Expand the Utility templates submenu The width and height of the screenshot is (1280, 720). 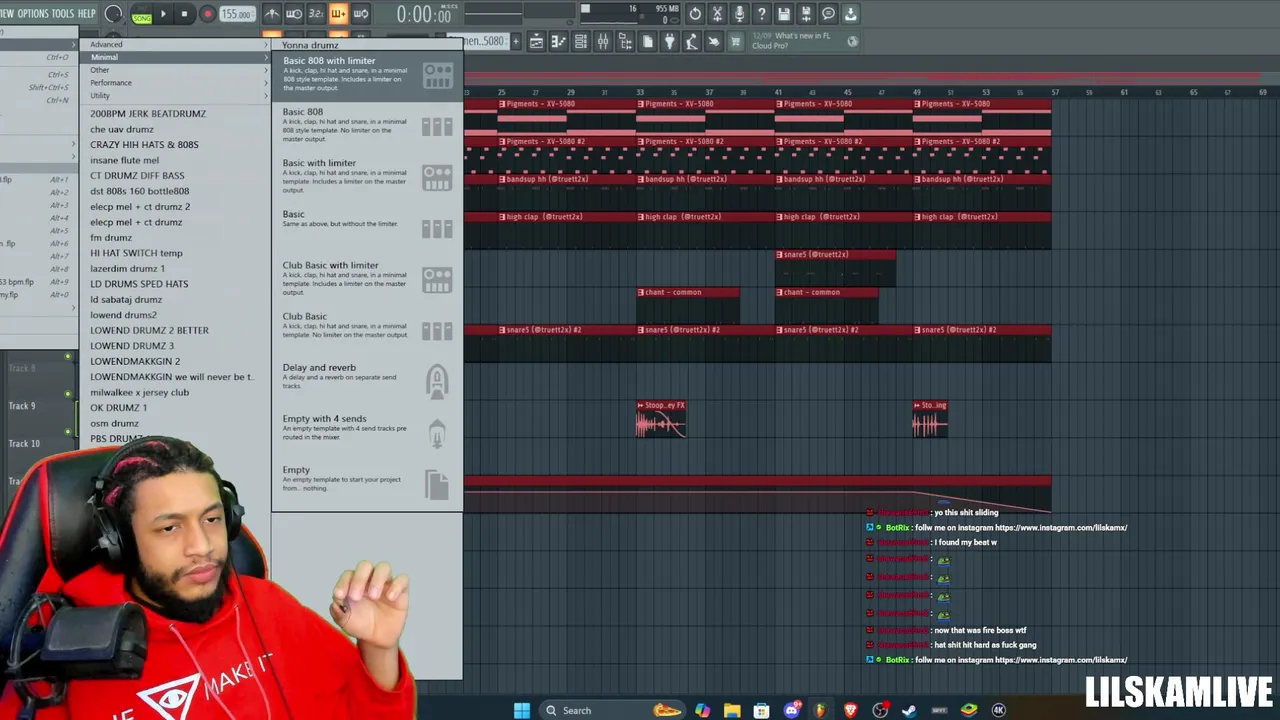(x=175, y=96)
